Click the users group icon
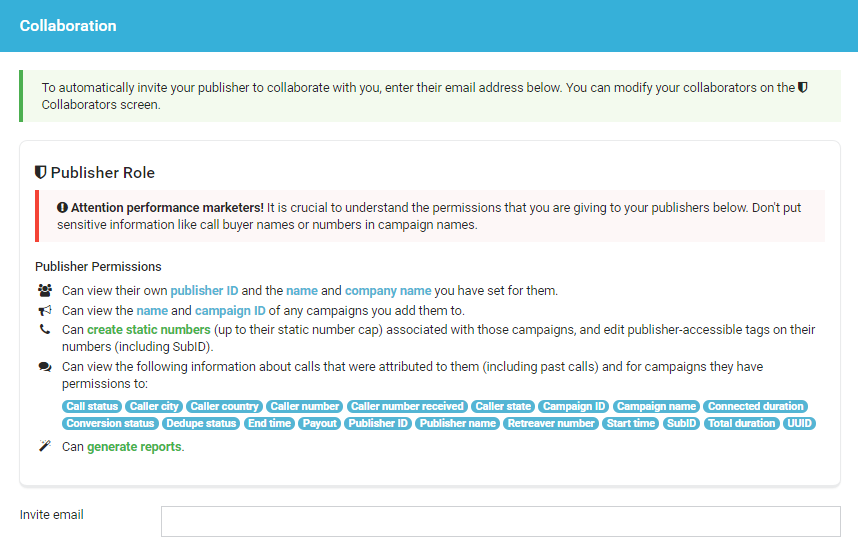 (45, 290)
